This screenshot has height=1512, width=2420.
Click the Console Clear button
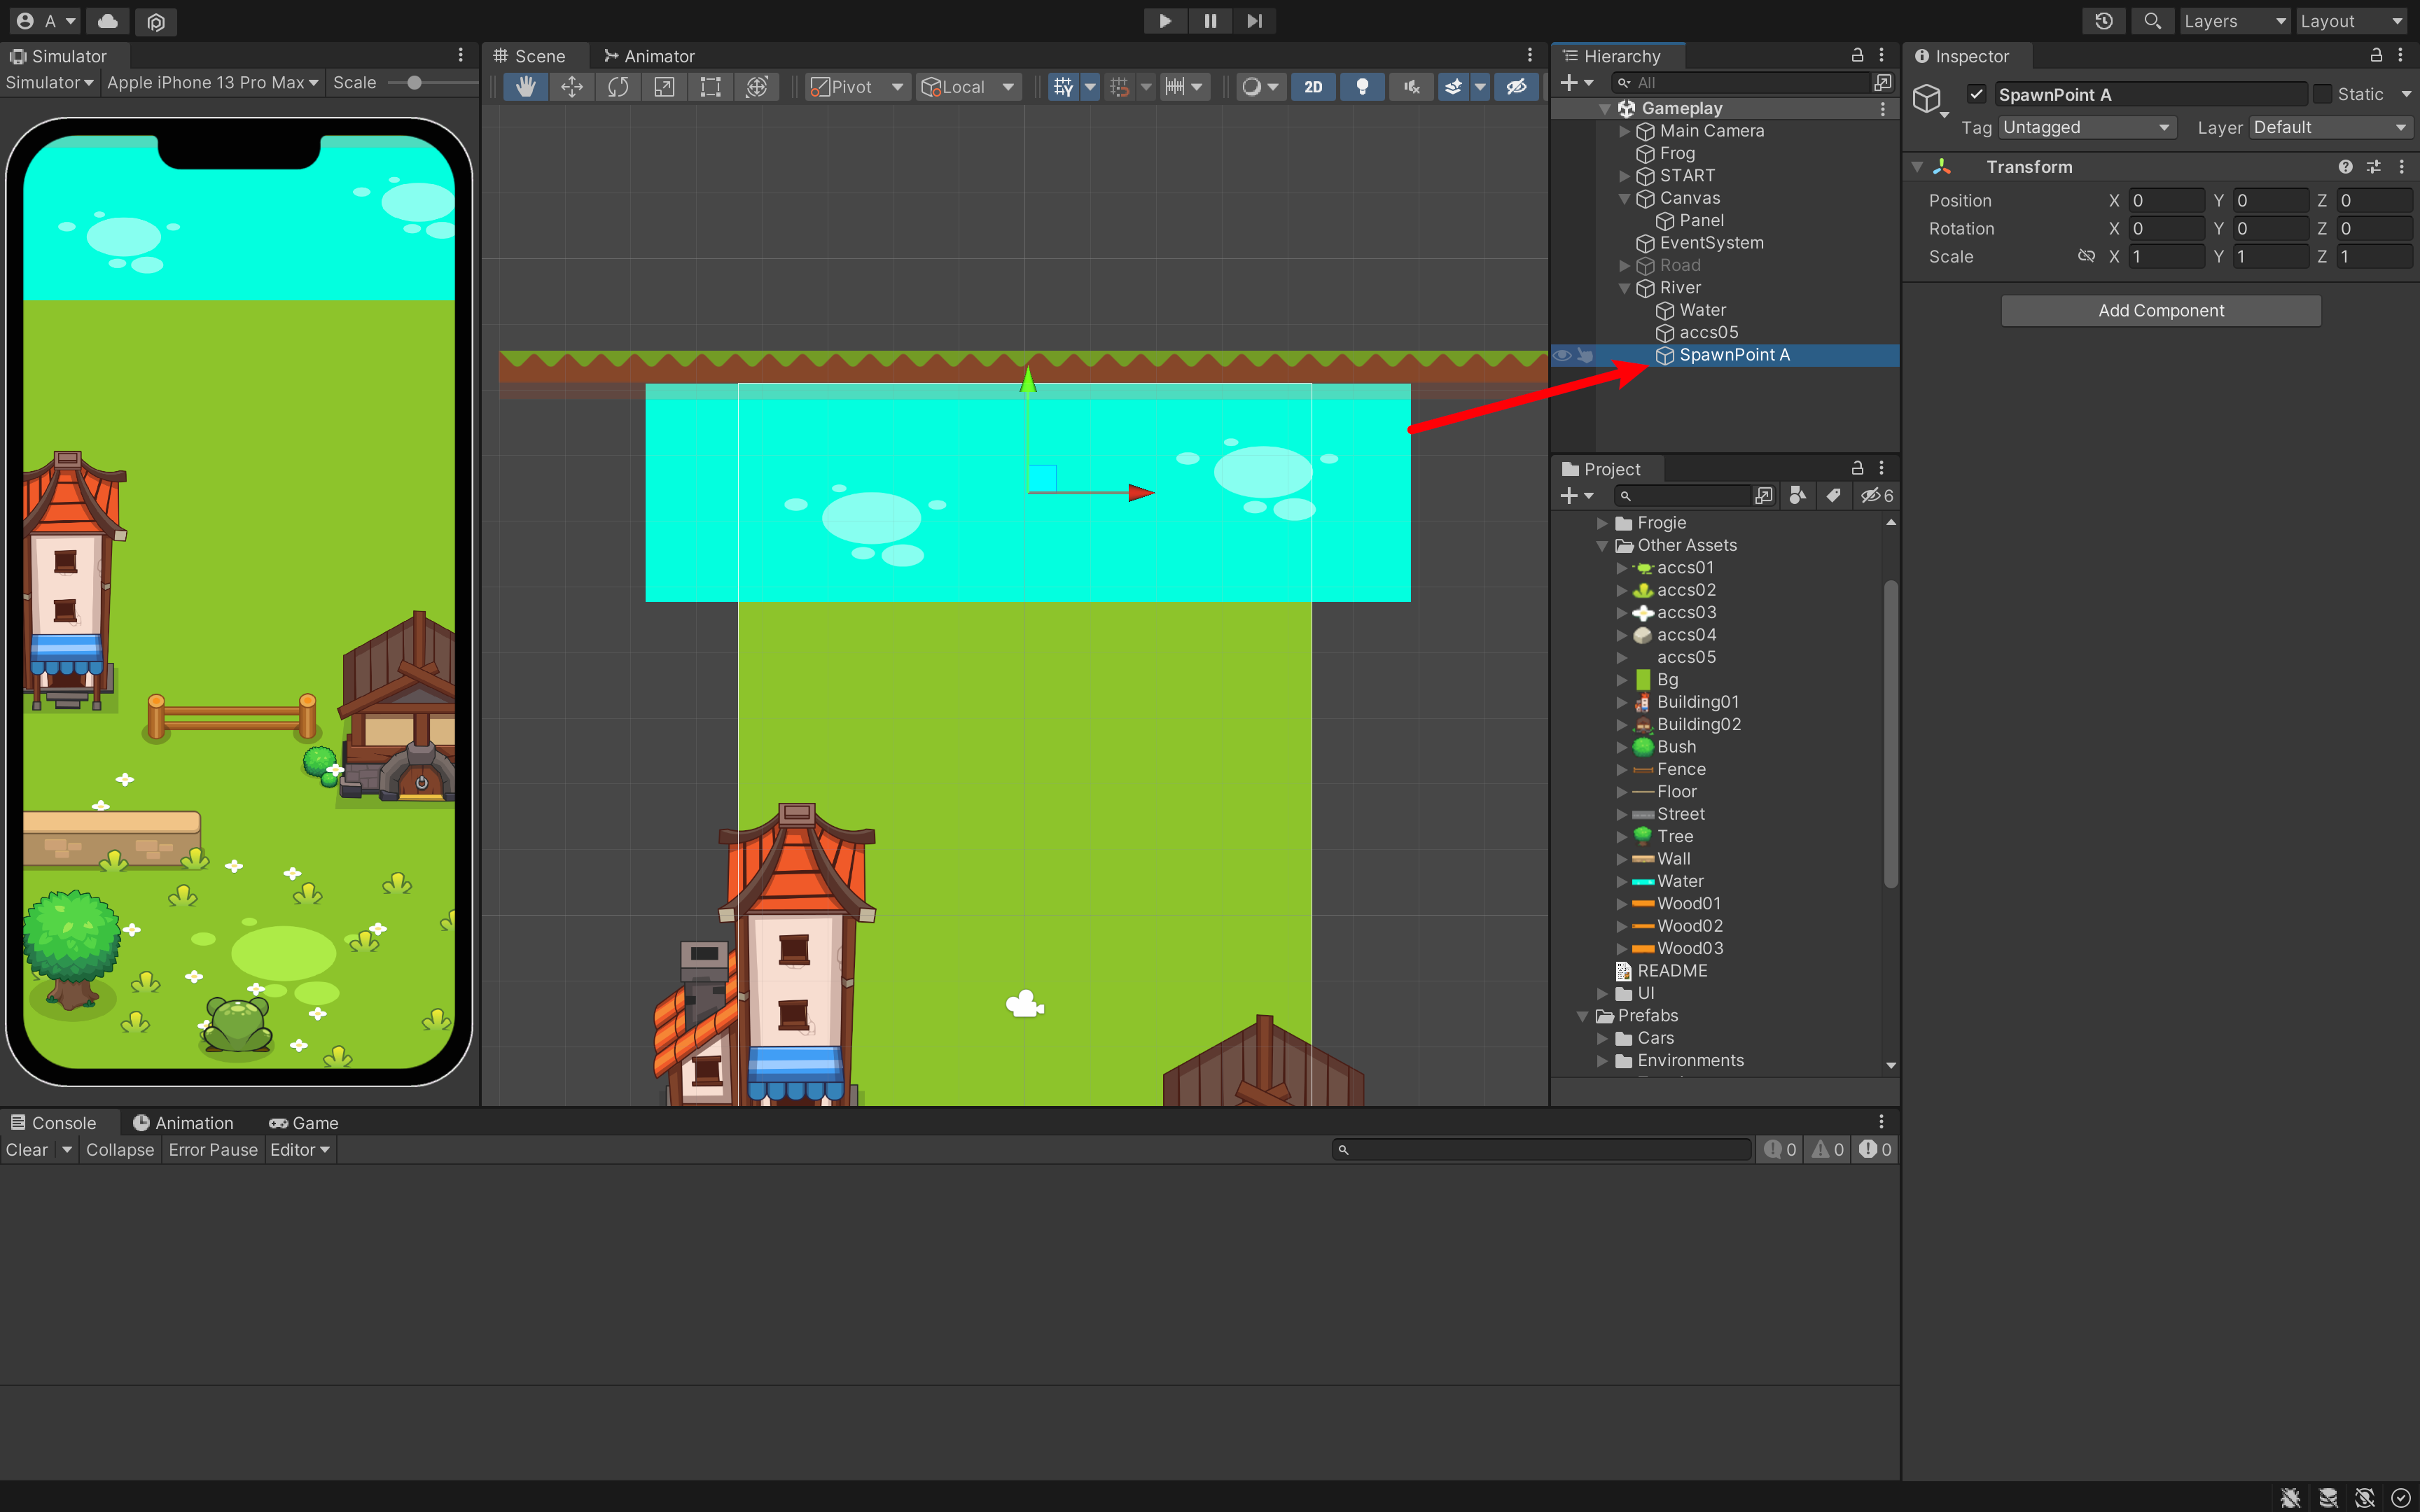coord(27,1150)
